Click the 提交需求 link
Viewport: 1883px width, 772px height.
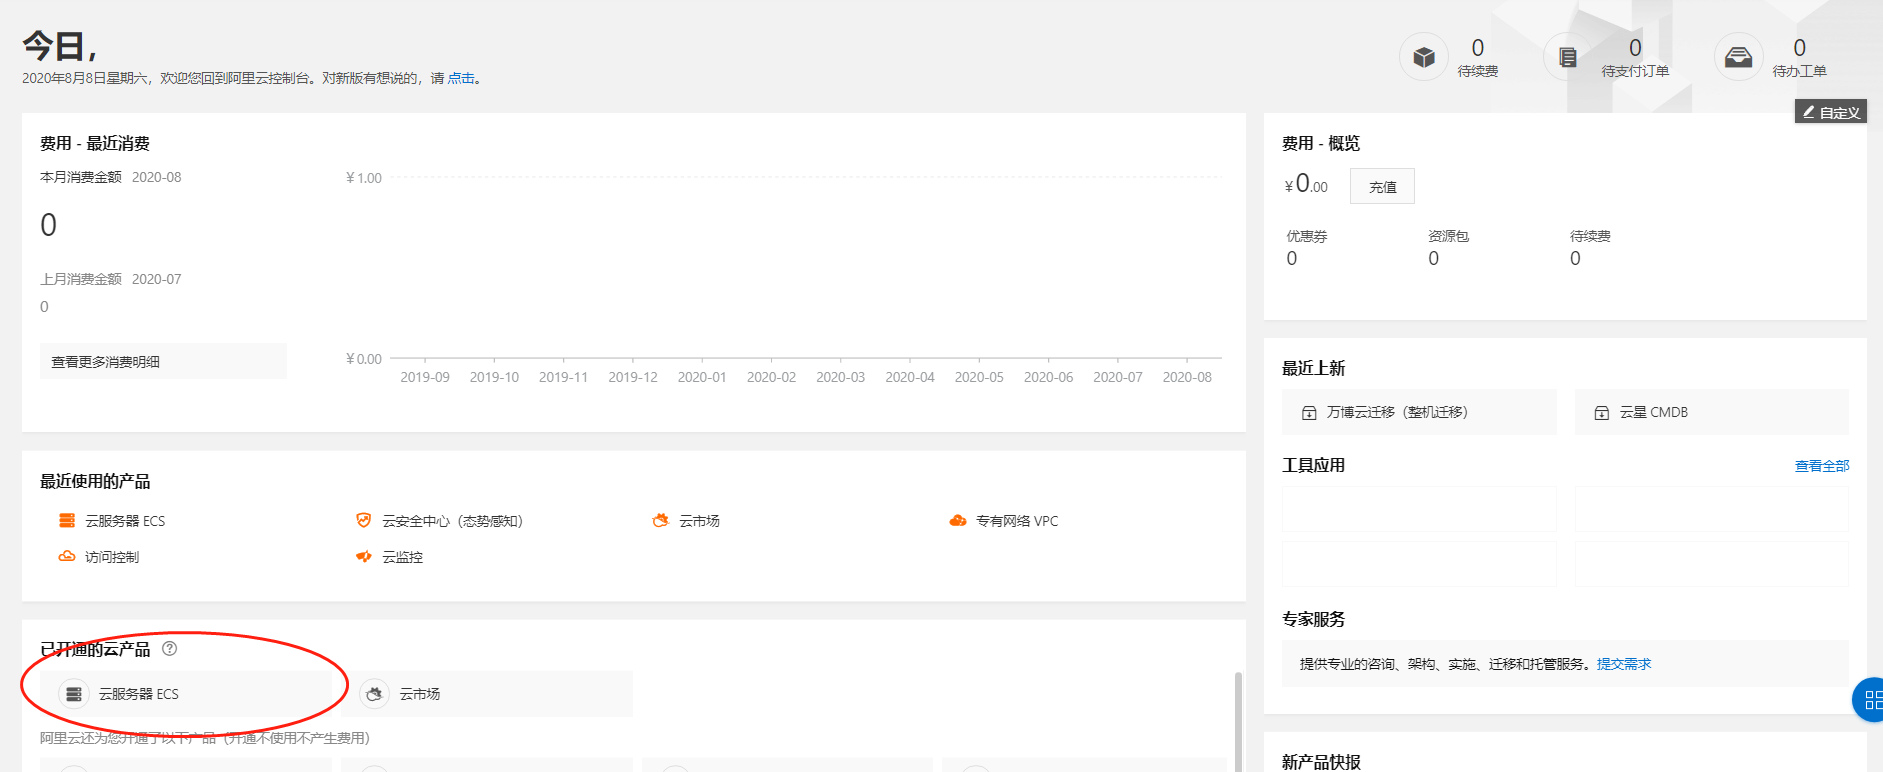(1624, 663)
